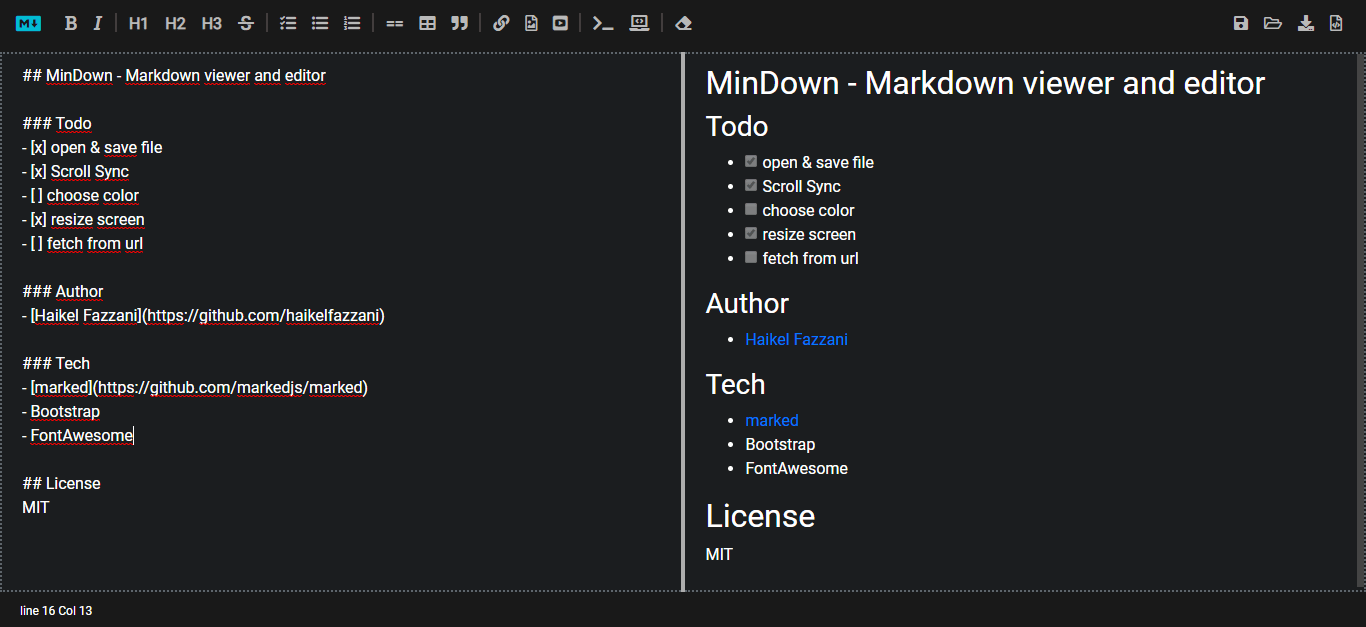Screen dimensions: 1366x627
Task: Toggle the 'Scroll Sync' checkbox in preview
Action: click(751, 185)
